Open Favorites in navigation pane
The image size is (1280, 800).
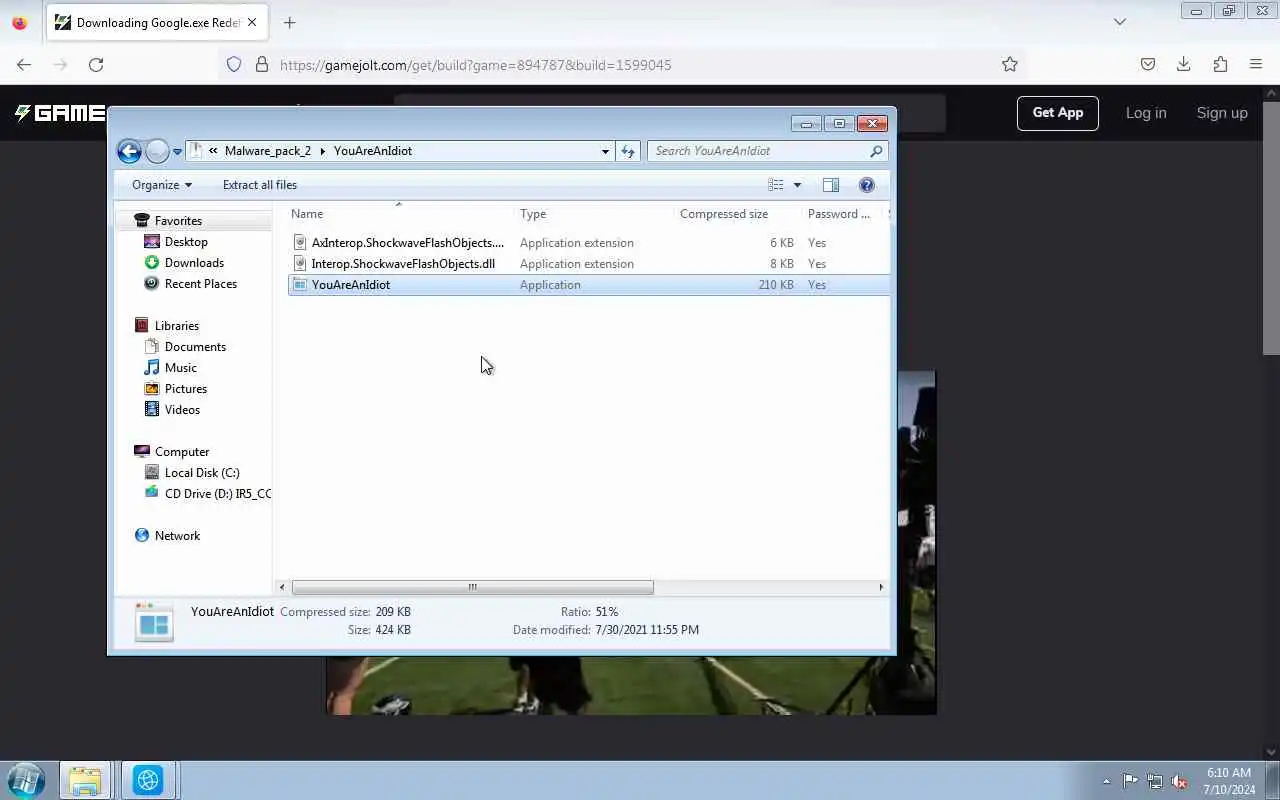point(178,221)
